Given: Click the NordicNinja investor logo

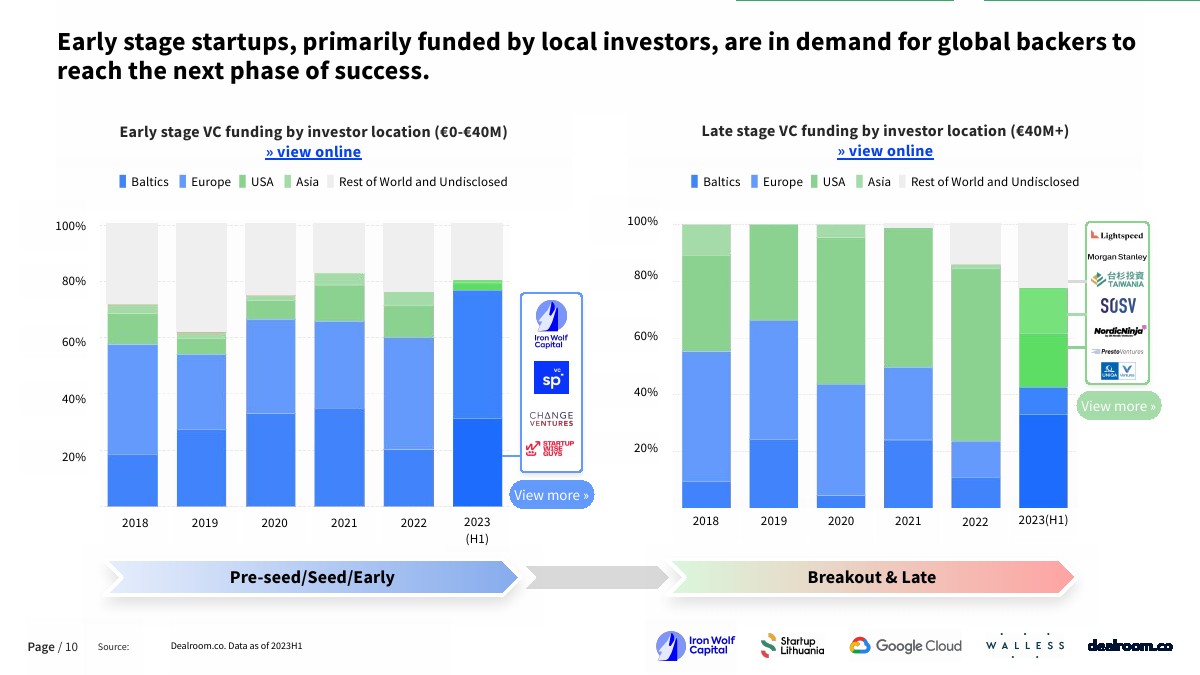Looking at the screenshot, I should coord(1118,329).
